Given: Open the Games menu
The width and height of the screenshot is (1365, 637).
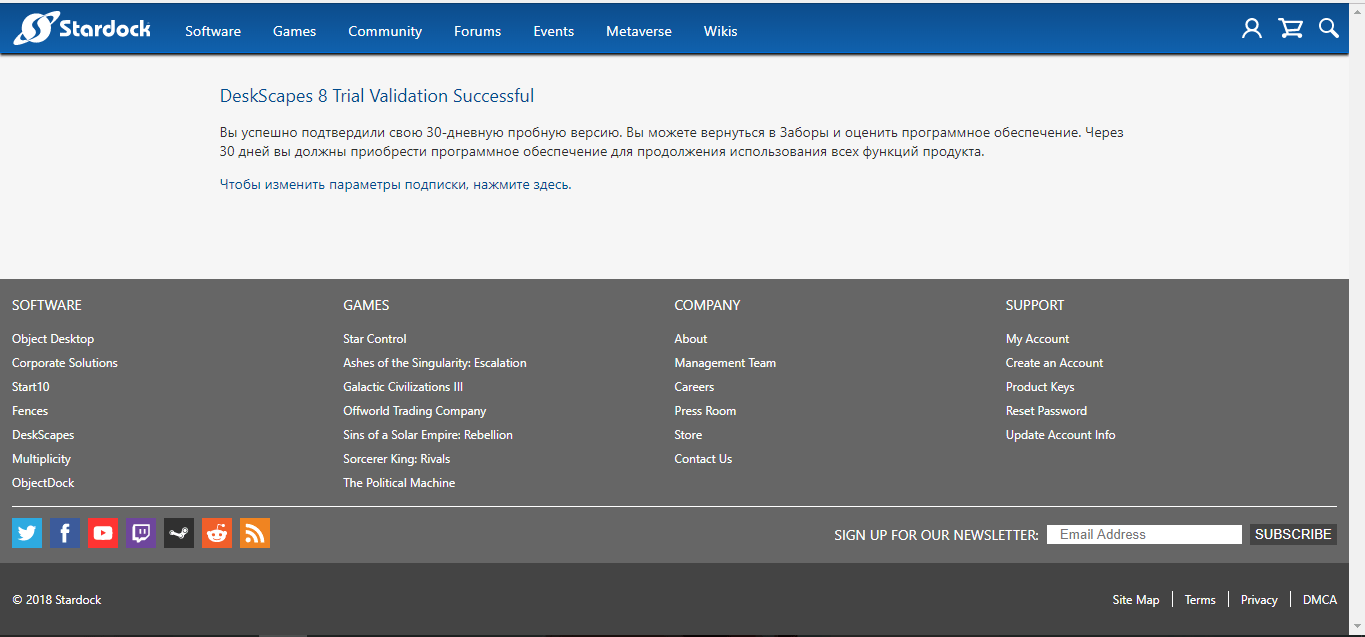Looking at the screenshot, I should coord(294,31).
